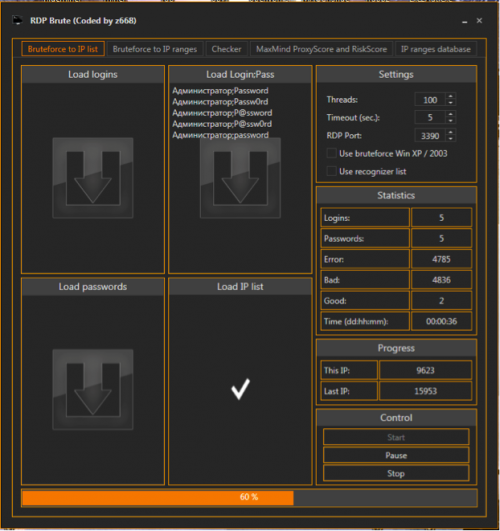Click the Load passwords header
Viewport: 500px width, 531px height.
[x=93, y=287]
